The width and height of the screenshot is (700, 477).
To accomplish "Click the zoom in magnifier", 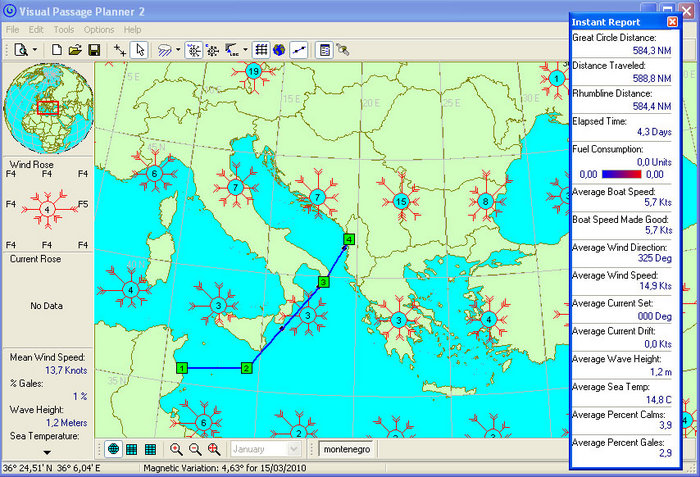I will coord(177,450).
